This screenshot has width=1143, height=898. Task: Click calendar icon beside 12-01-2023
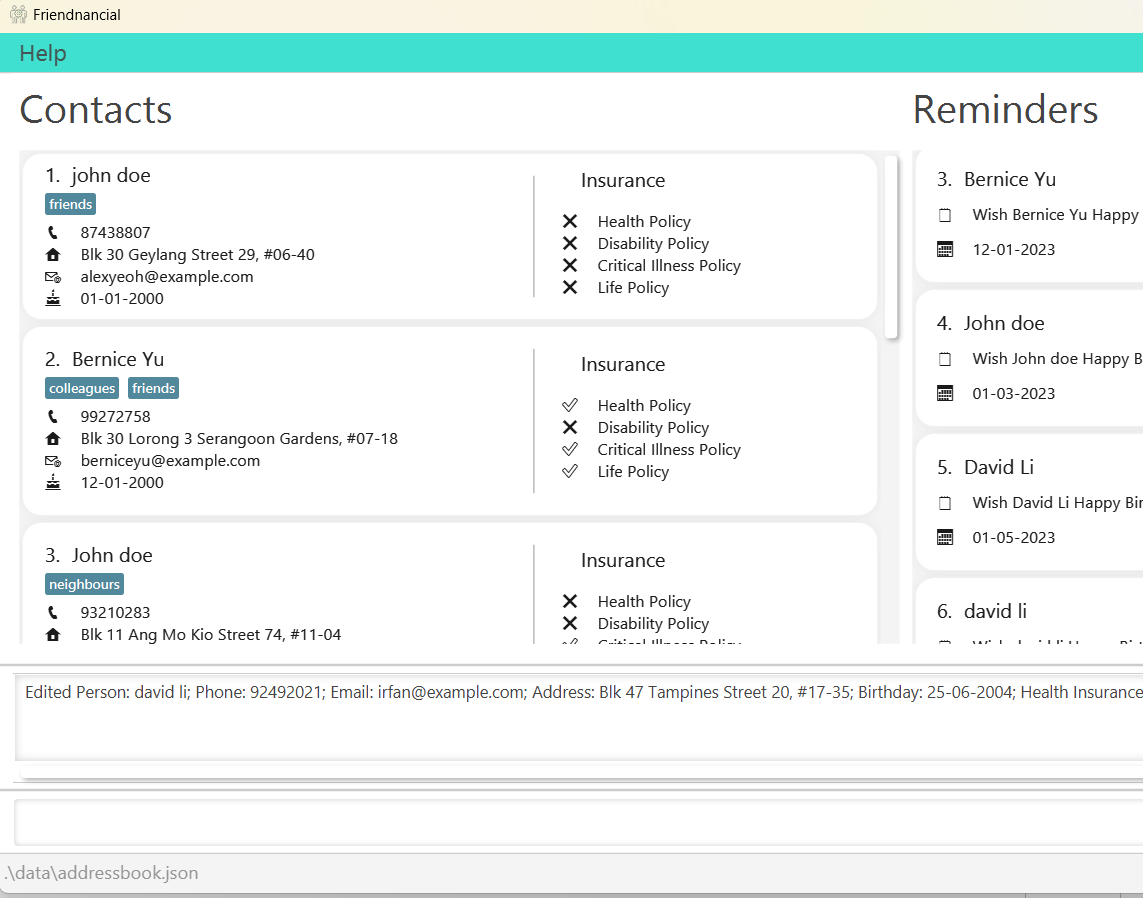pyautogui.click(x=945, y=249)
